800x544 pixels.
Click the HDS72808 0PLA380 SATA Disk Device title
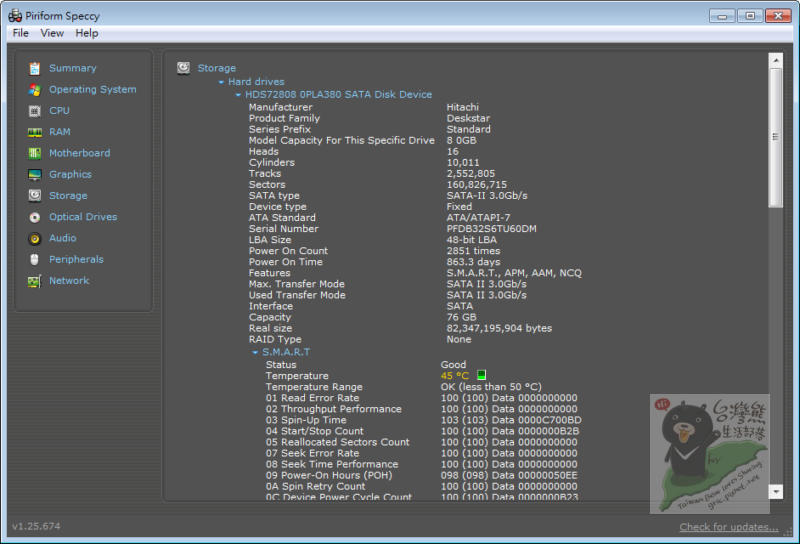click(338, 94)
